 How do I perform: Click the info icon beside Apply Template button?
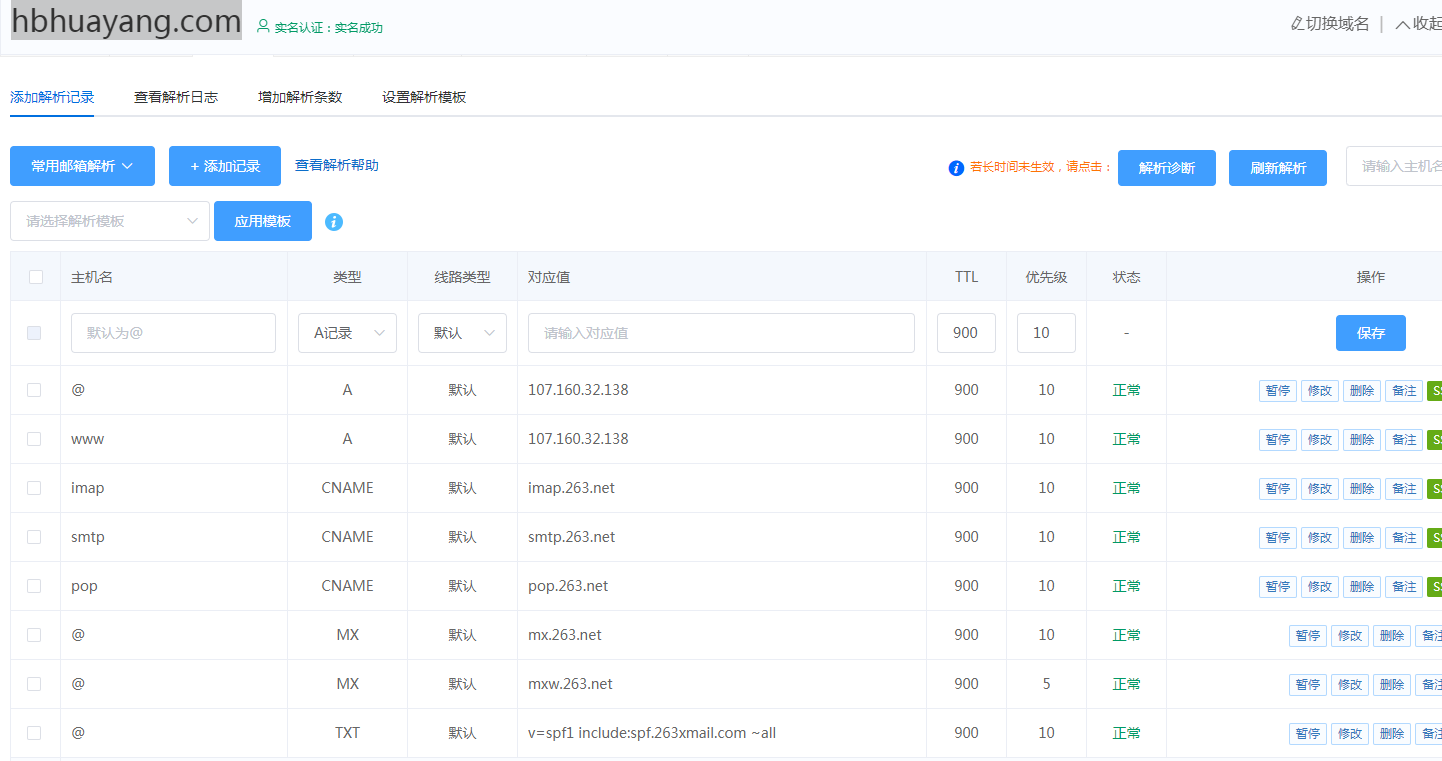pyautogui.click(x=334, y=222)
